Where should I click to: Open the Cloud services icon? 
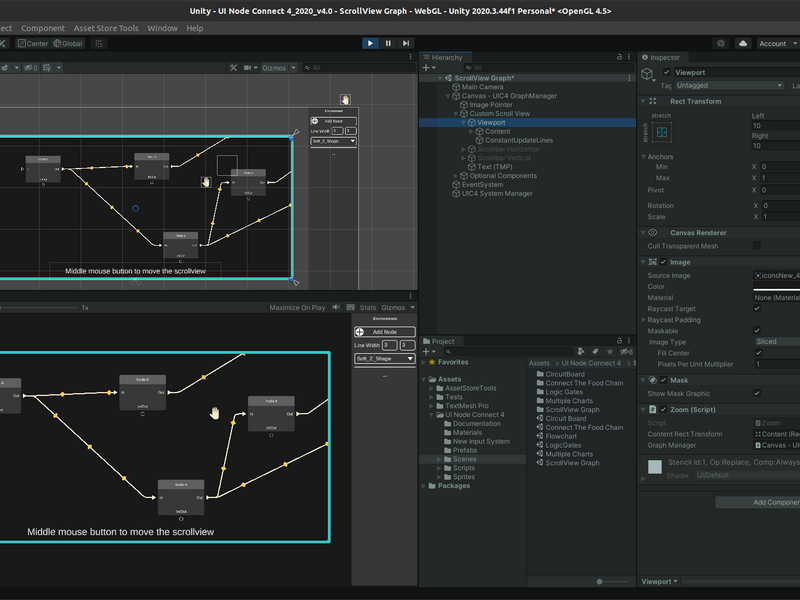[x=743, y=43]
